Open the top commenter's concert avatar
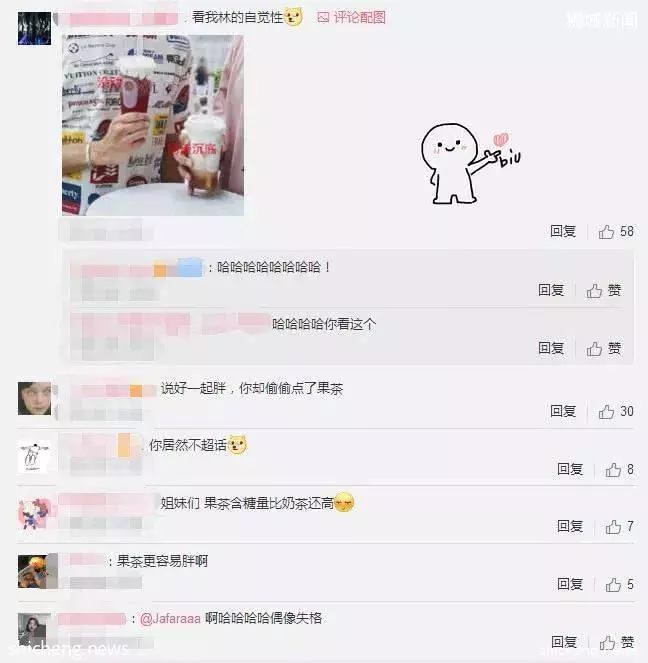The width and height of the screenshot is (648, 663). tap(34, 28)
